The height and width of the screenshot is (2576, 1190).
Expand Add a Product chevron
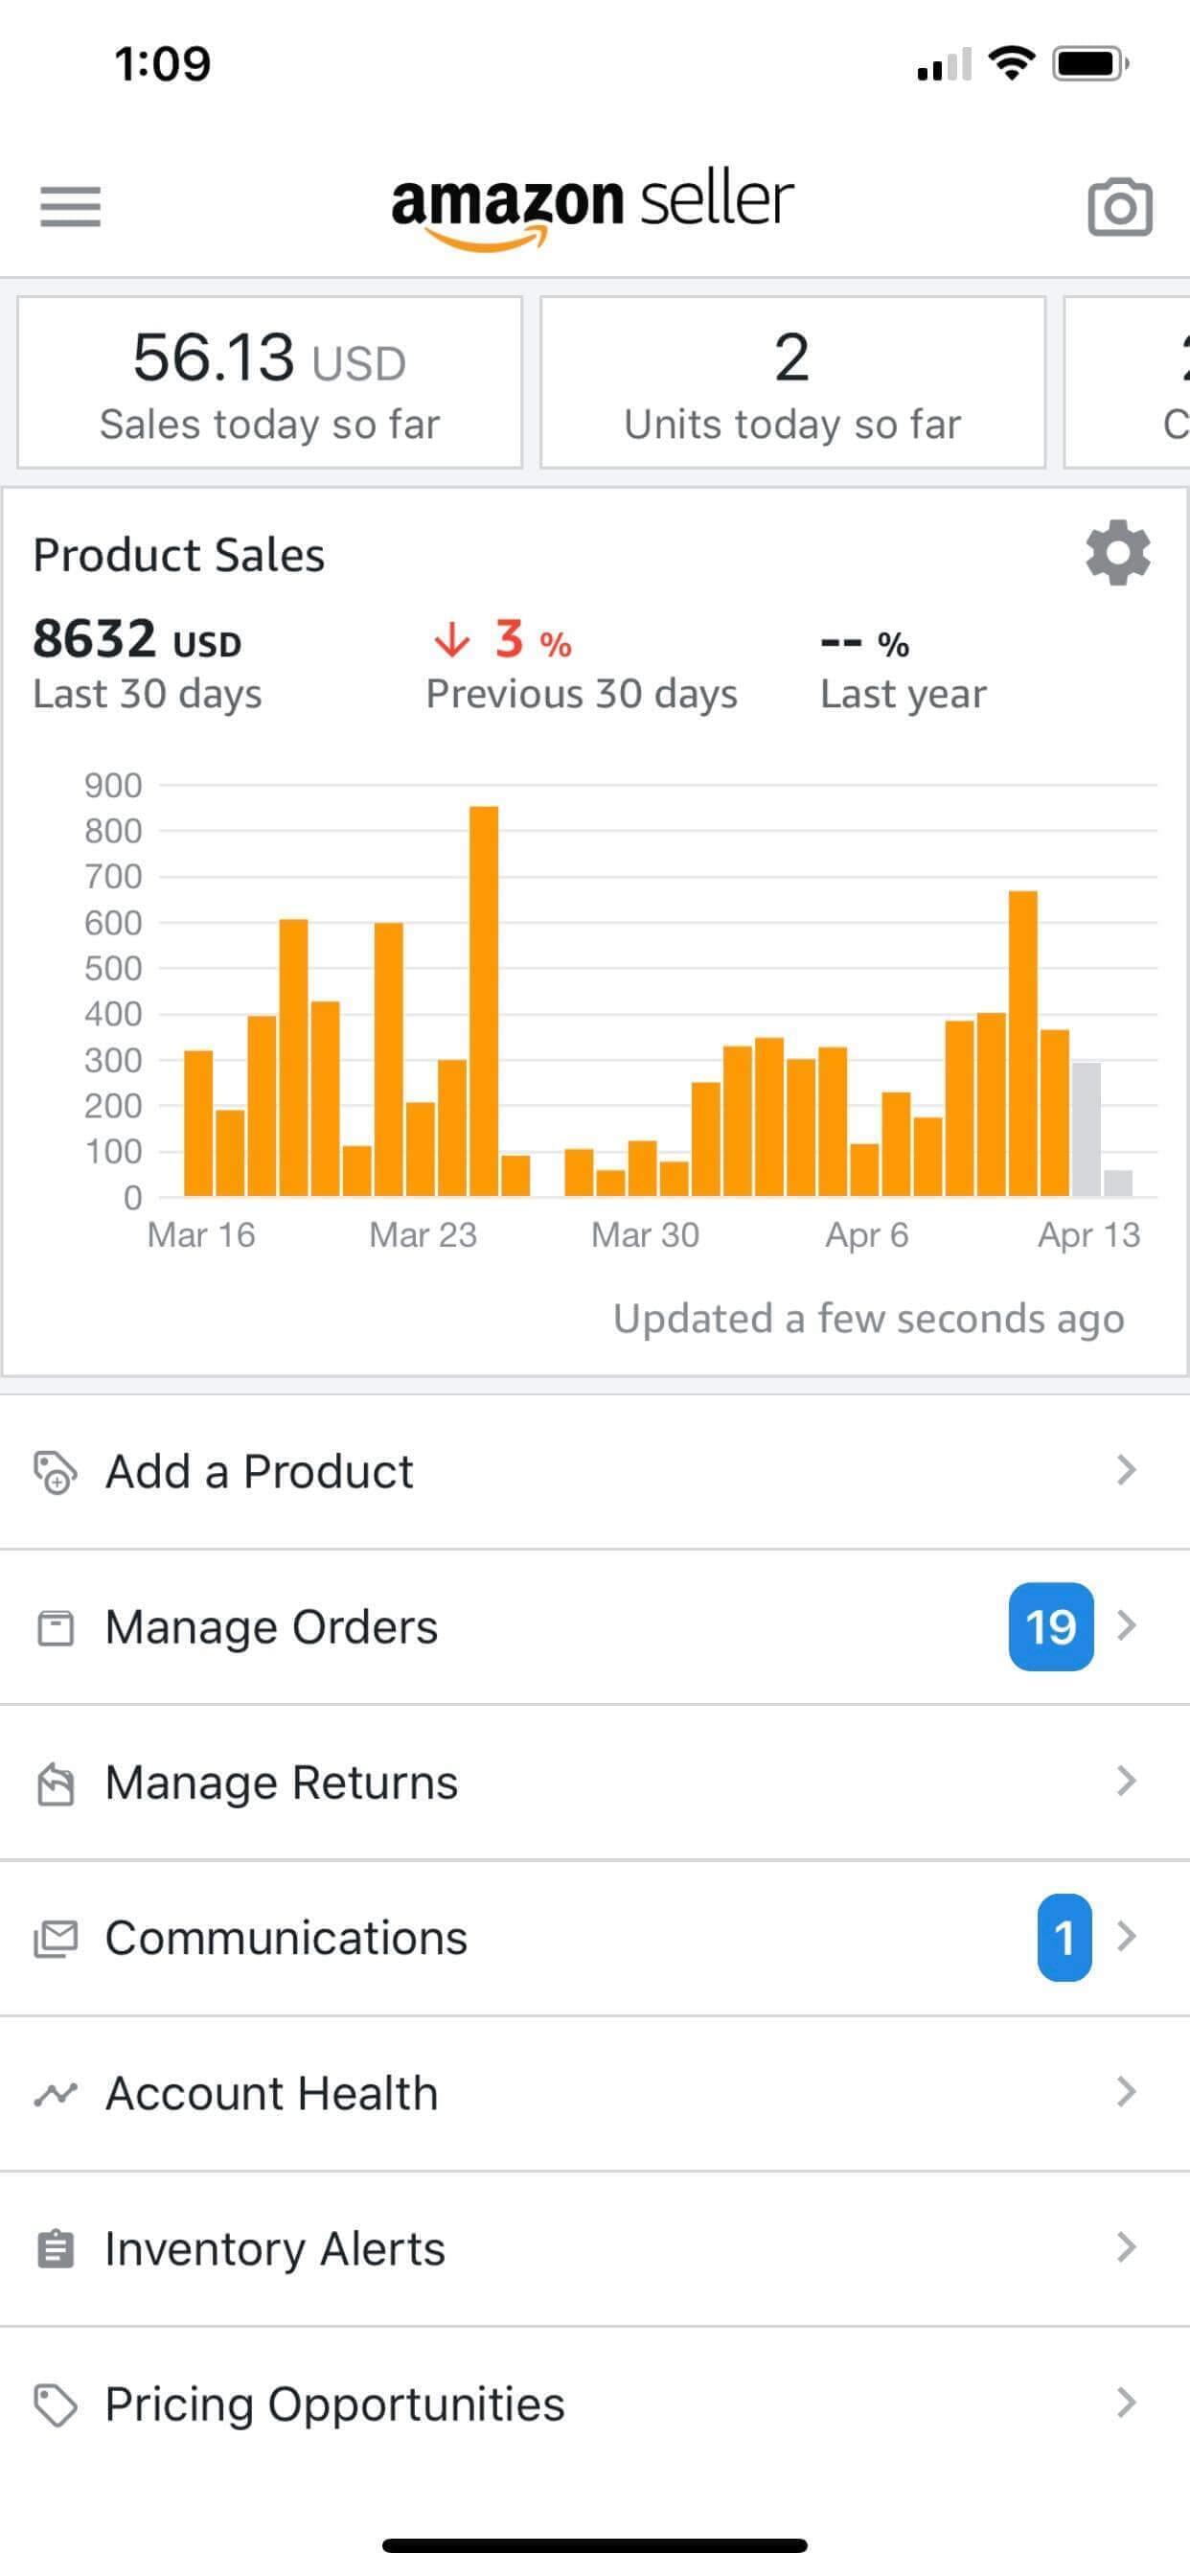click(x=1126, y=1470)
